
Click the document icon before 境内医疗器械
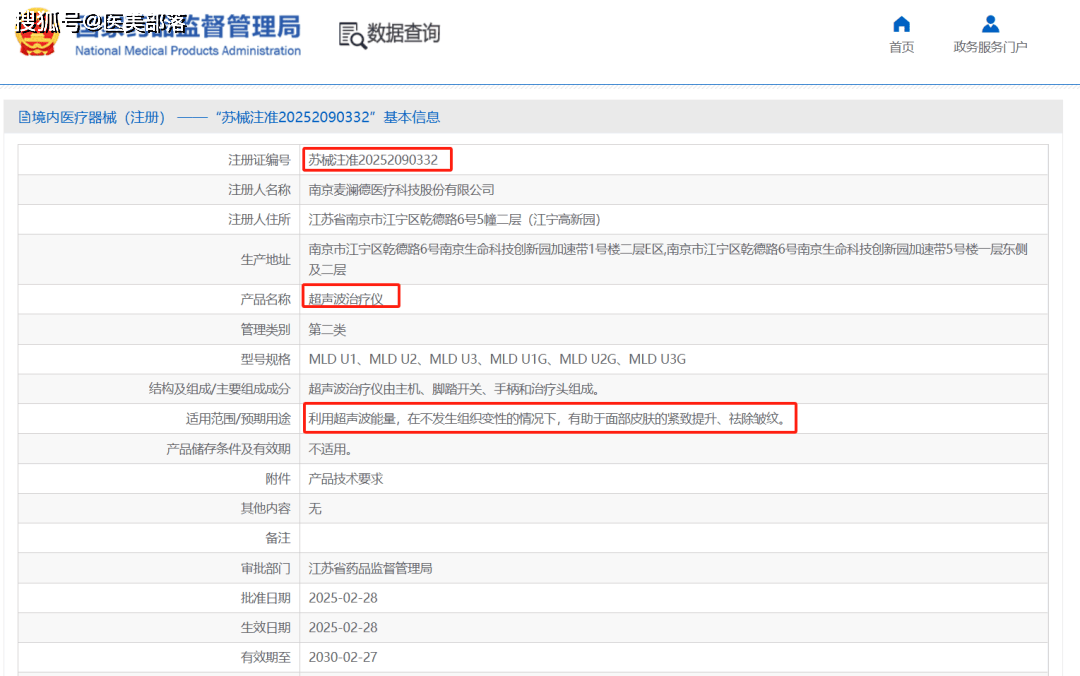pos(25,118)
